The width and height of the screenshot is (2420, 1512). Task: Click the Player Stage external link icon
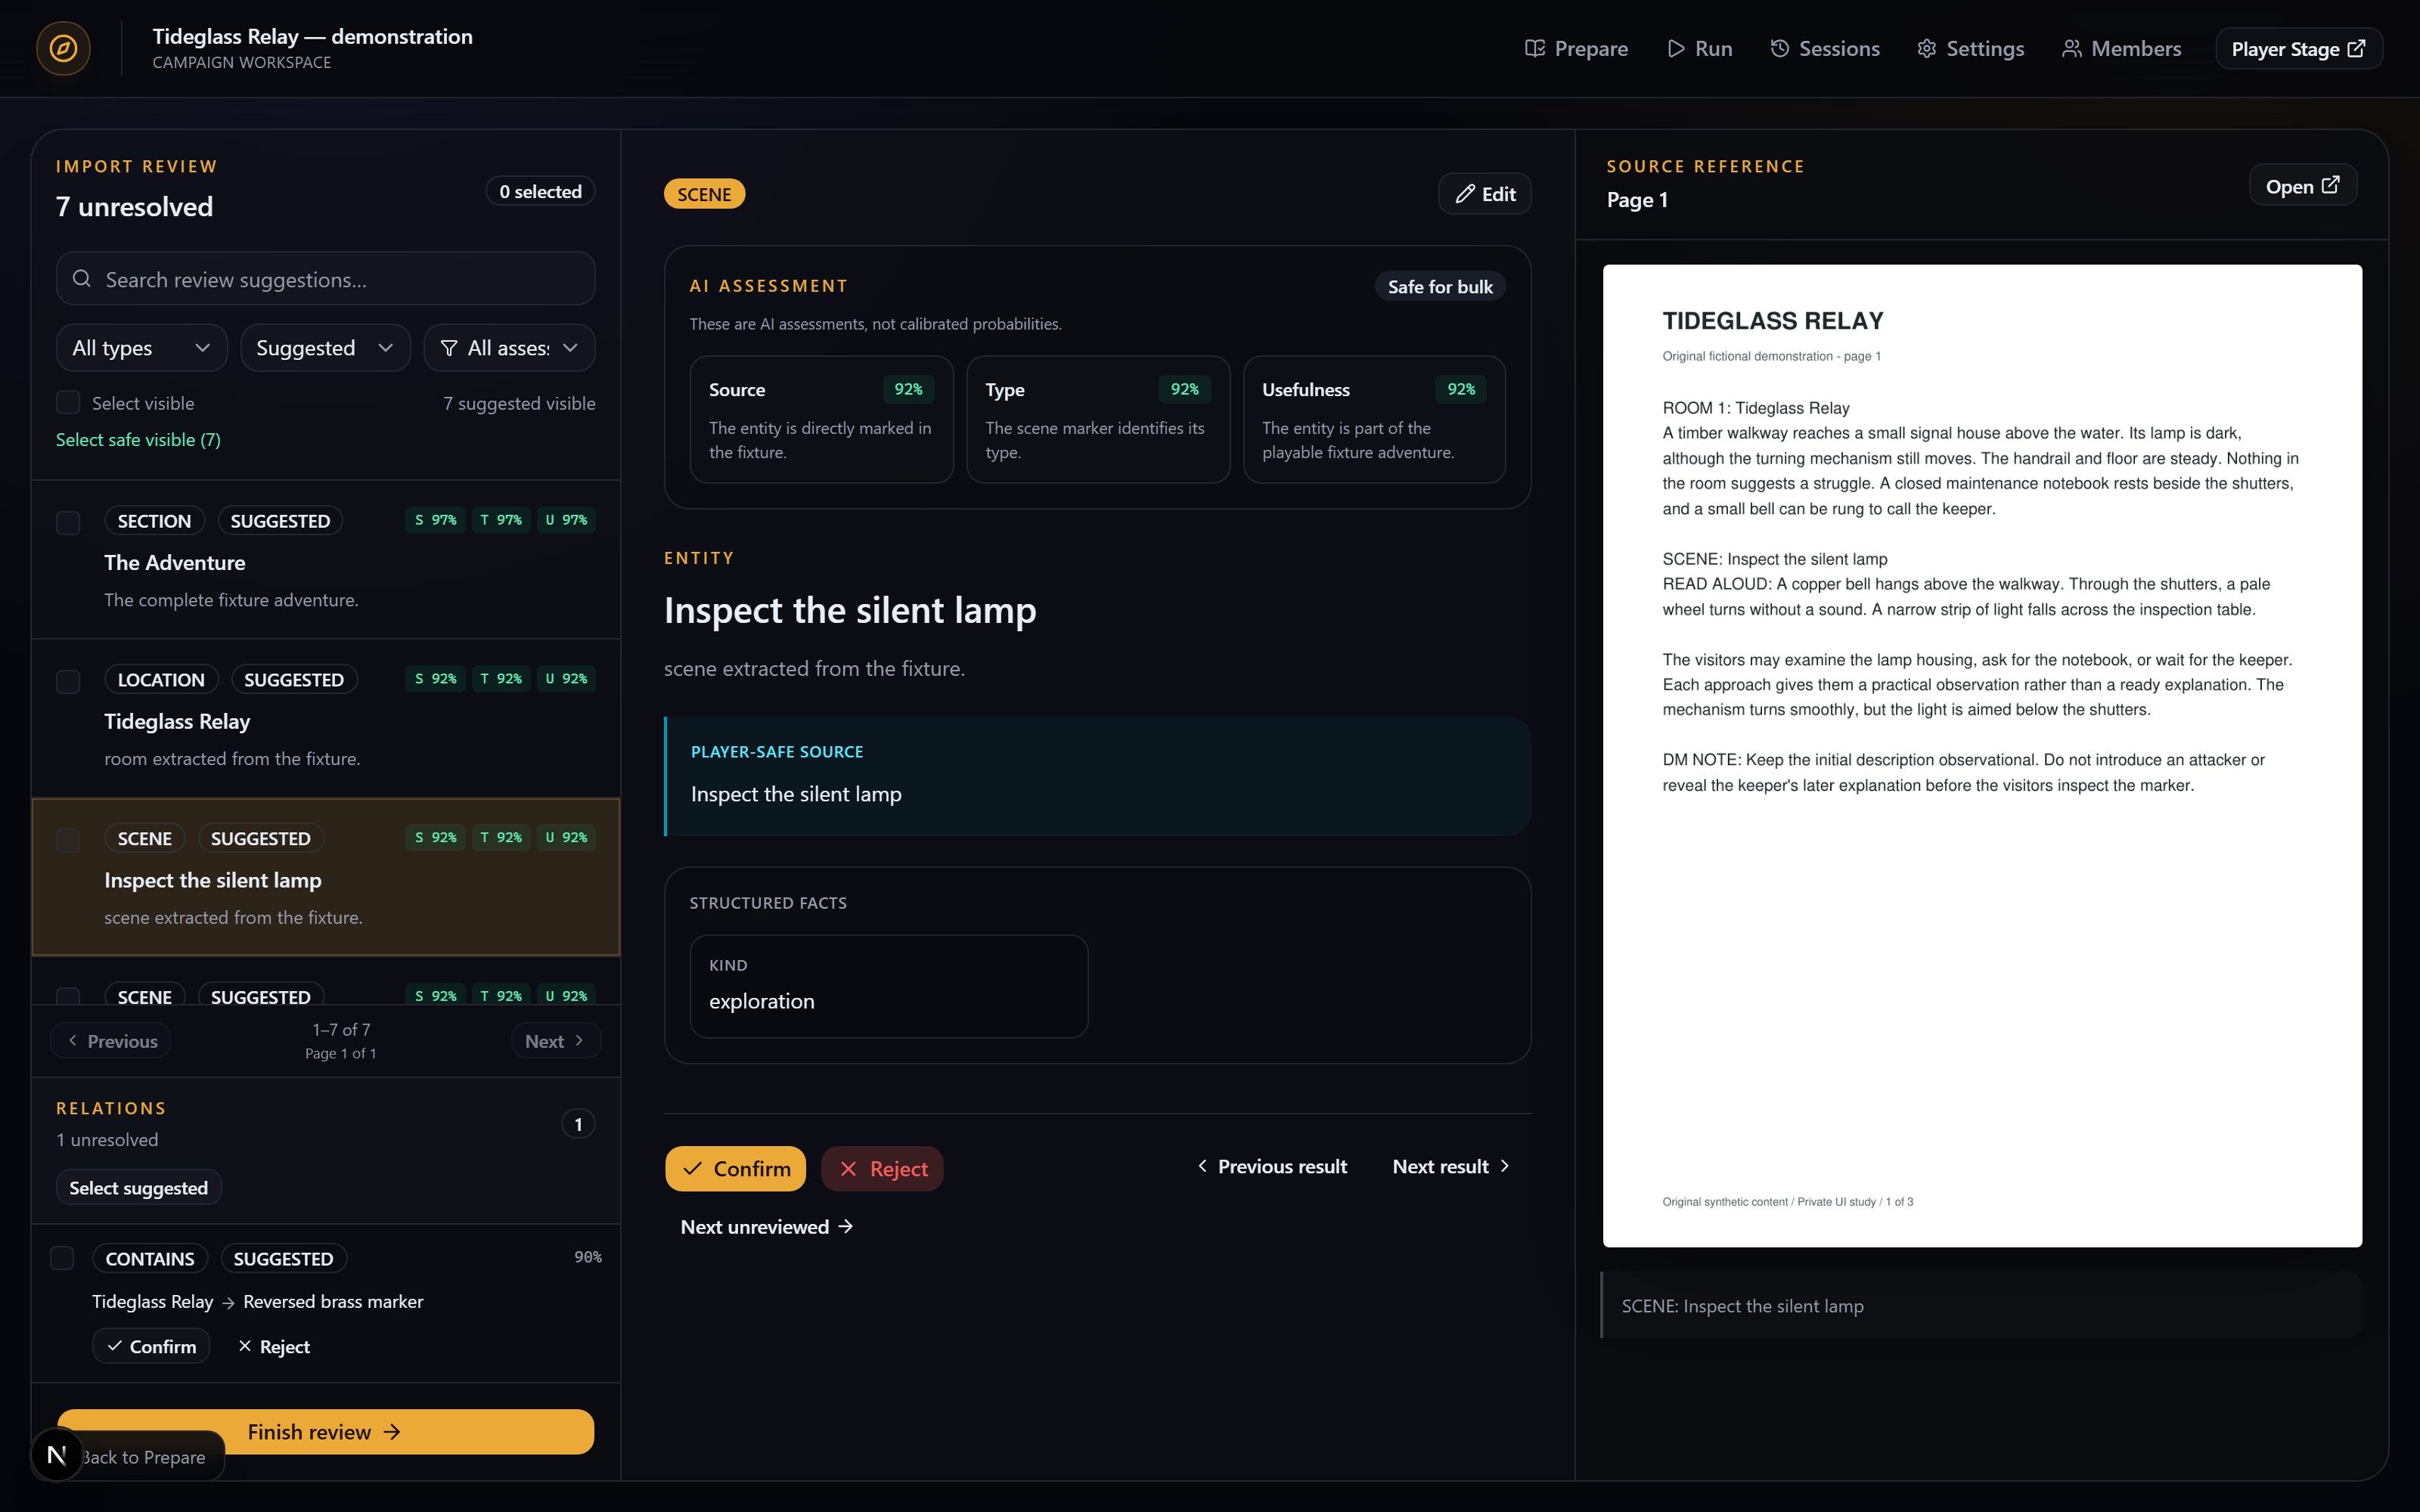(x=2357, y=48)
